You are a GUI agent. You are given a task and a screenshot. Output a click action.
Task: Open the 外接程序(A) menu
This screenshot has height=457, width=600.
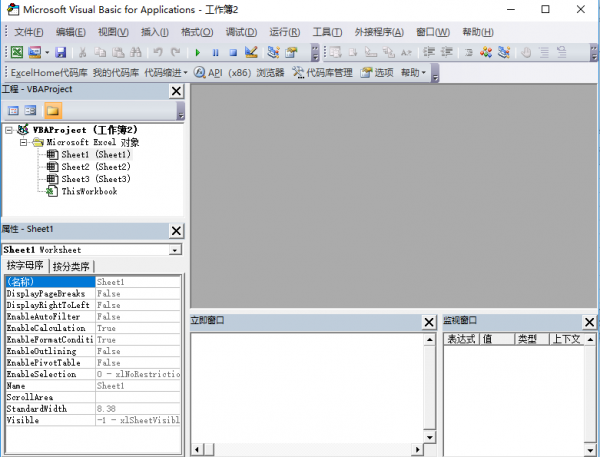click(x=379, y=32)
